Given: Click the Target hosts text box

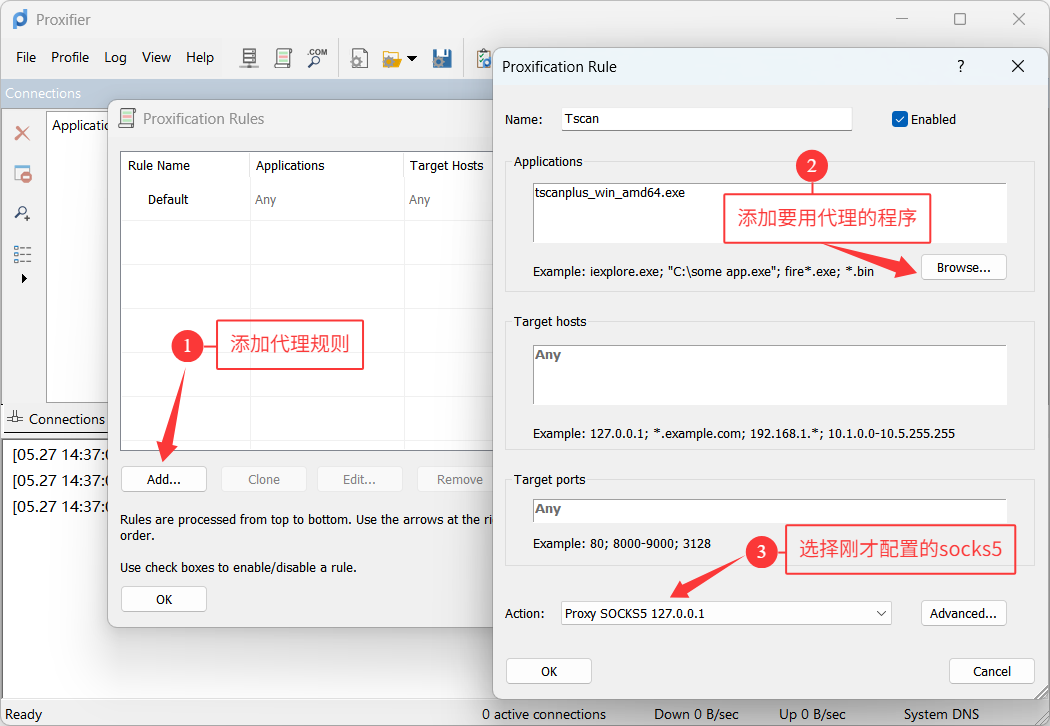Looking at the screenshot, I should (769, 375).
